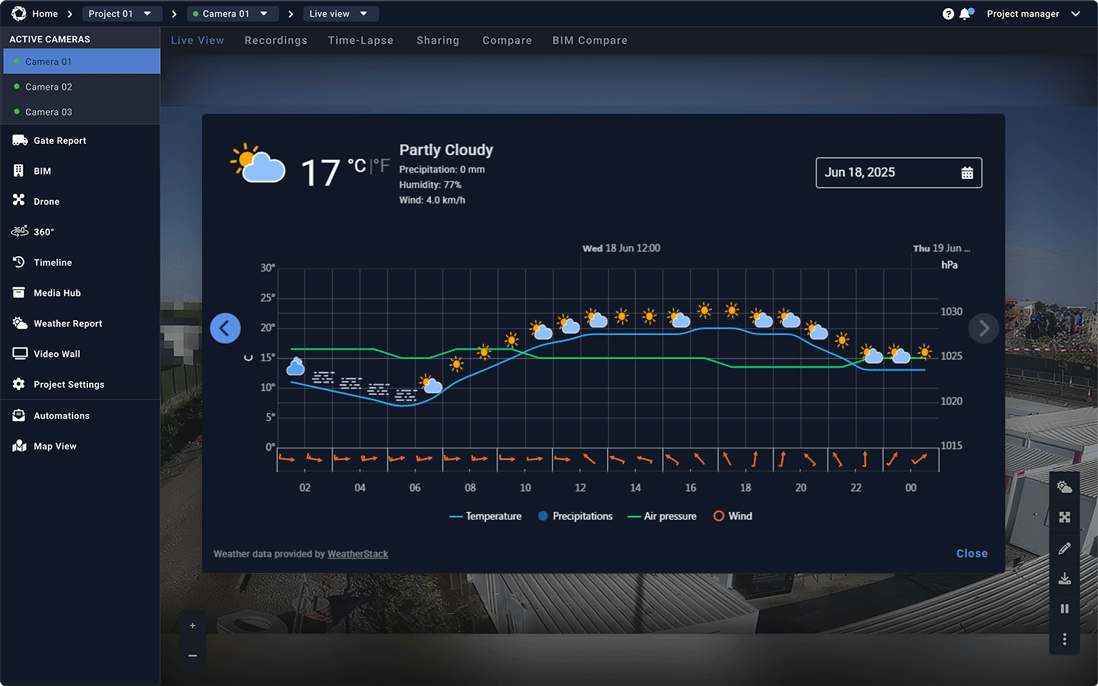Image resolution: width=1098 pixels, height=686 pixels.
Task: Open the Live view mode dropdown
Action: (x=340, y=14)
